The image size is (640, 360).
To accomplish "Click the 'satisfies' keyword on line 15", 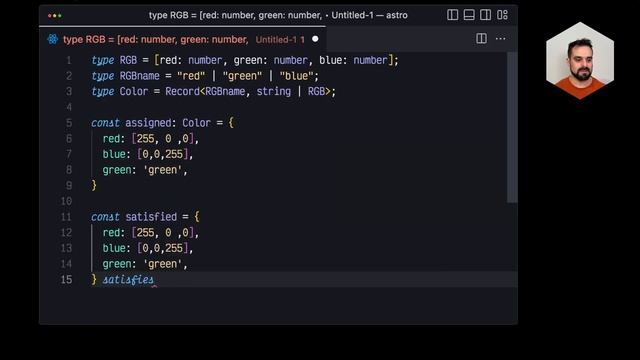I will point(128,280).
